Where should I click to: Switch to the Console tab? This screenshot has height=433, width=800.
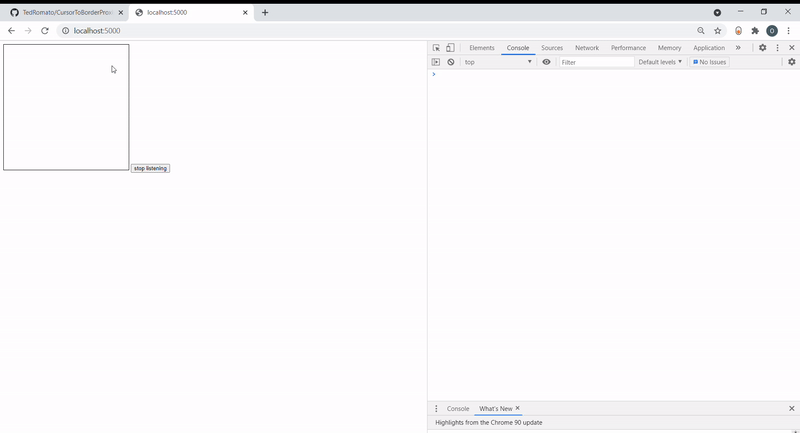[518, 48]
